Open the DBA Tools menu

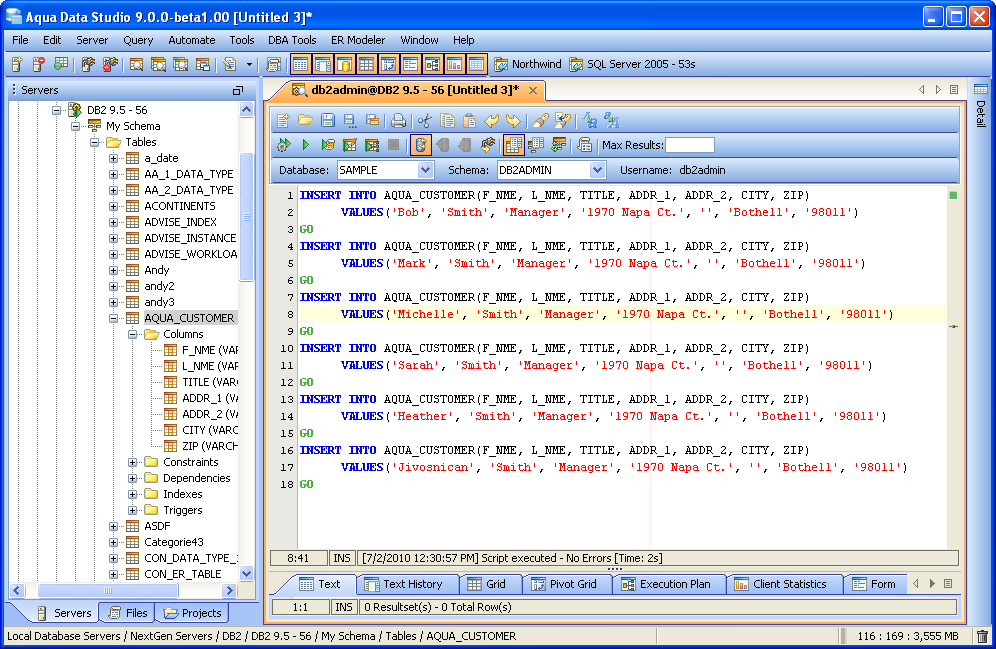click(292, 40)
